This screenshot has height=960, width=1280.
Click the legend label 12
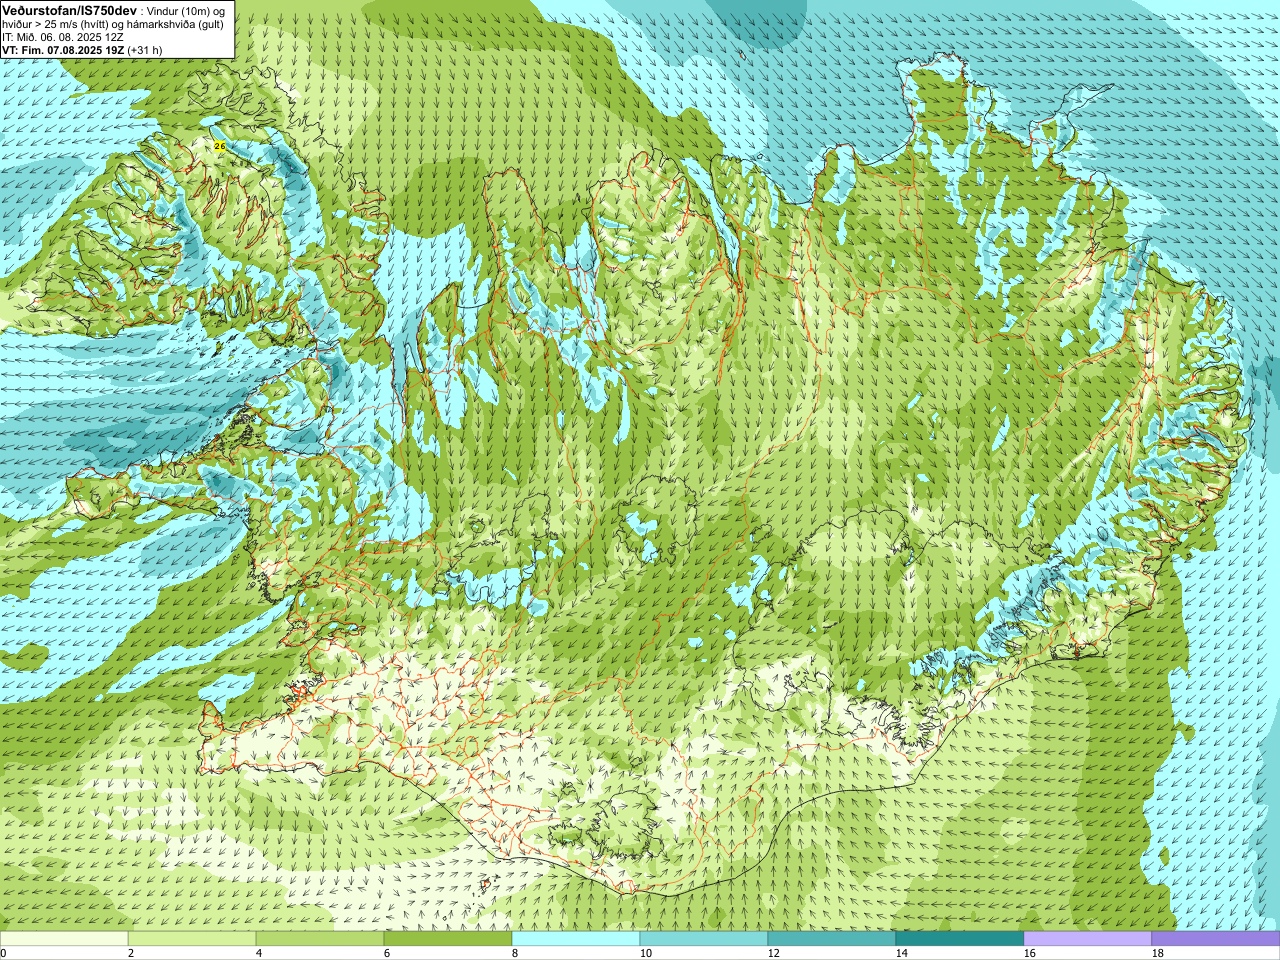point(773,953)
